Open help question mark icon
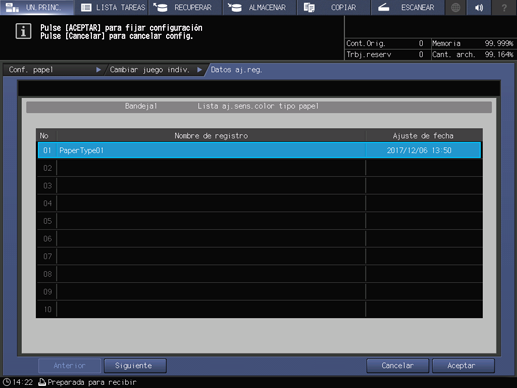517x388 pixels. pyautogui.click(x=504, y=7)
